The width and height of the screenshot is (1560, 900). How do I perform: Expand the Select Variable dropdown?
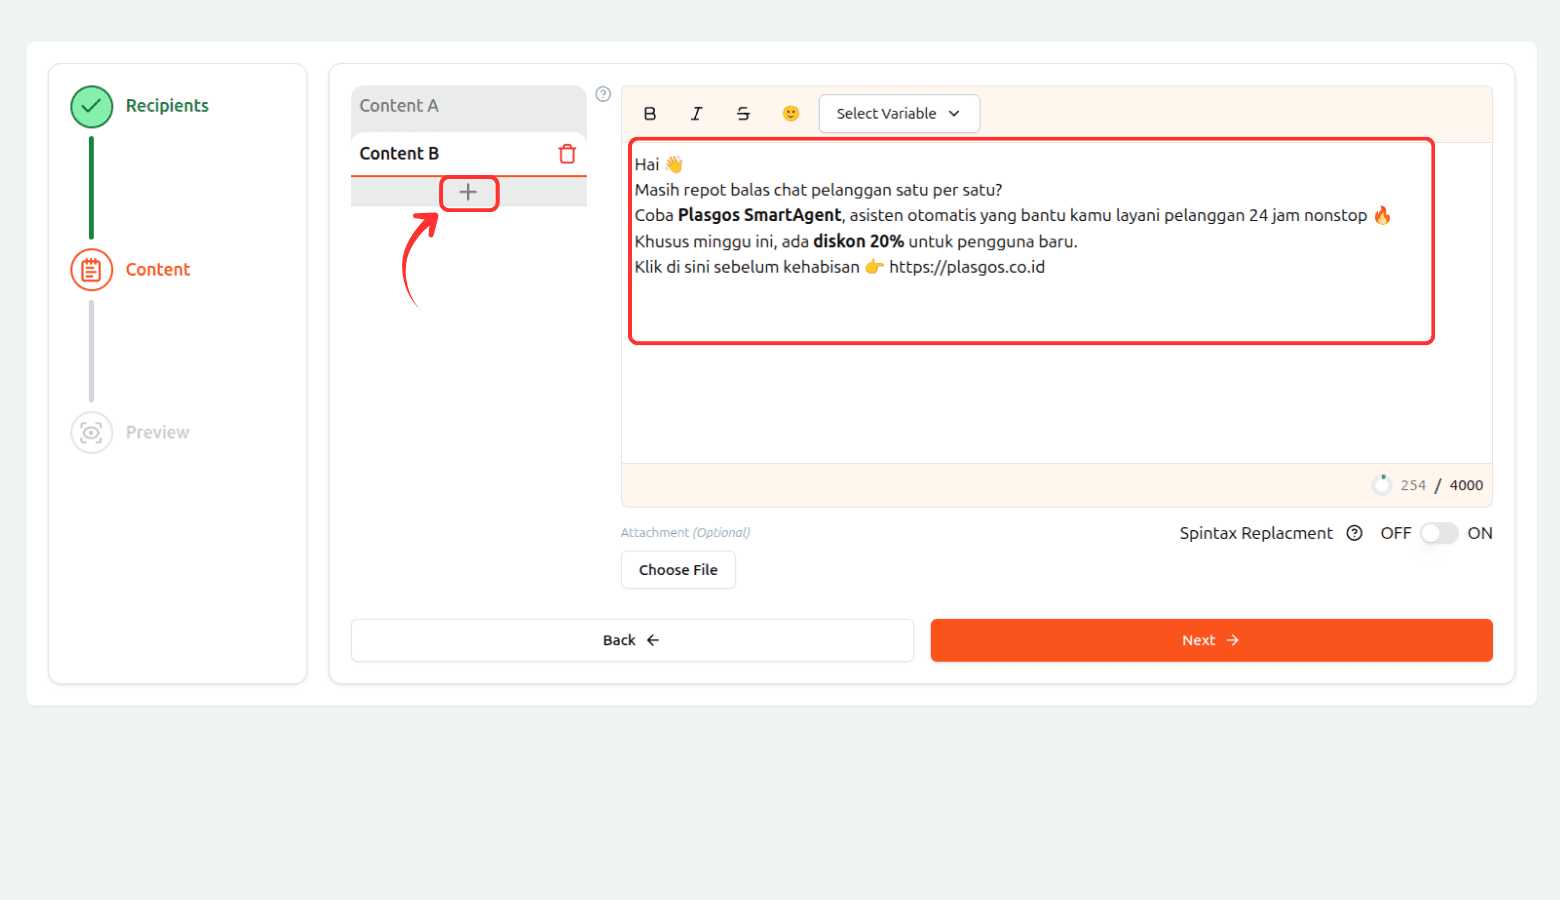click(898, 114)
